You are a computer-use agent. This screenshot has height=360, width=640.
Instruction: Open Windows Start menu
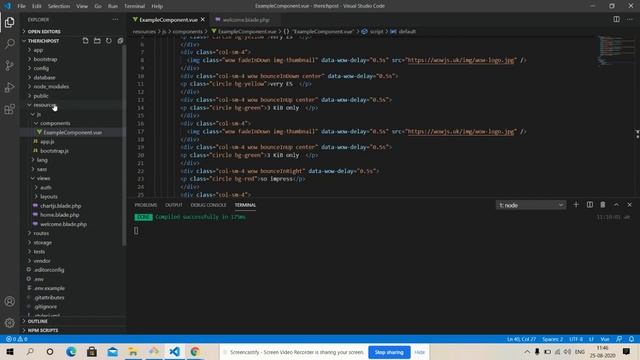(10, 352)
